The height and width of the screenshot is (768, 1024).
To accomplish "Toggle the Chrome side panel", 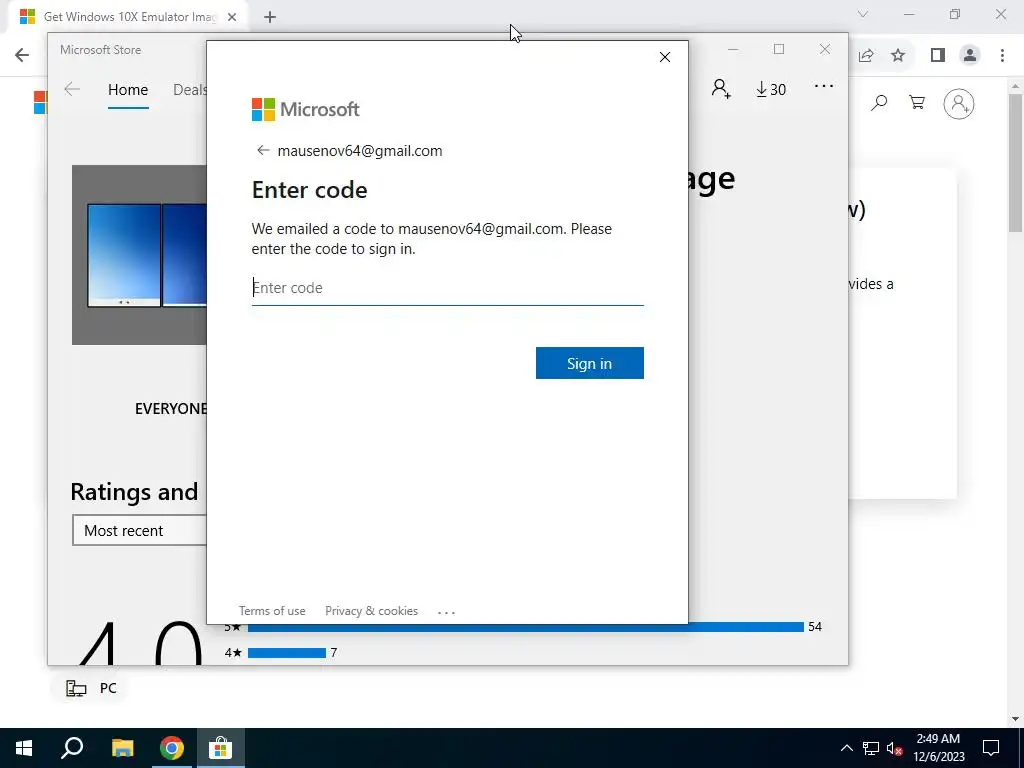I will (938, 56).
